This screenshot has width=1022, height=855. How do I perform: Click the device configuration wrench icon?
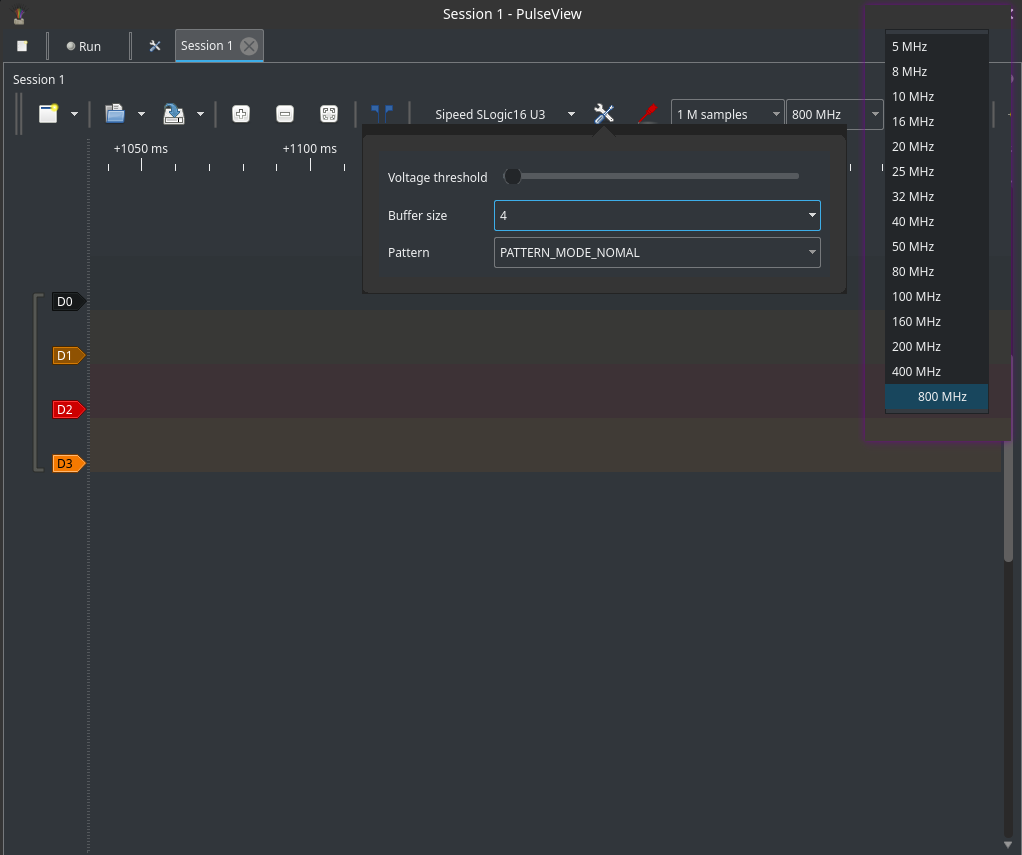[604, 114]
